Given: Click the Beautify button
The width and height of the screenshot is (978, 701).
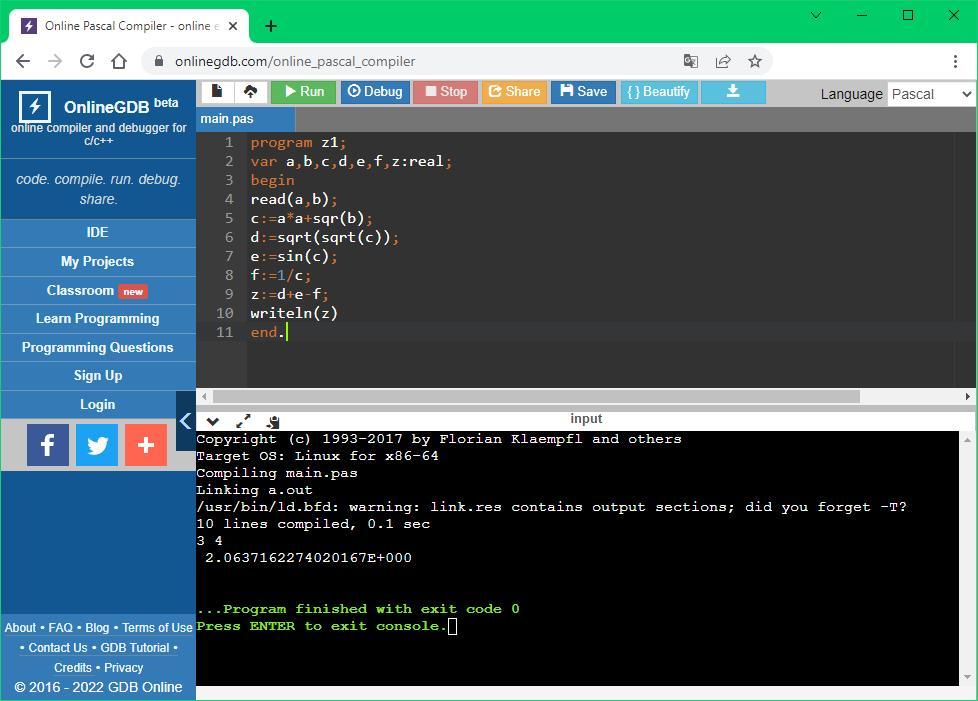Looking at the screenshot, I should pyautogui.click(x=658, y=92).
